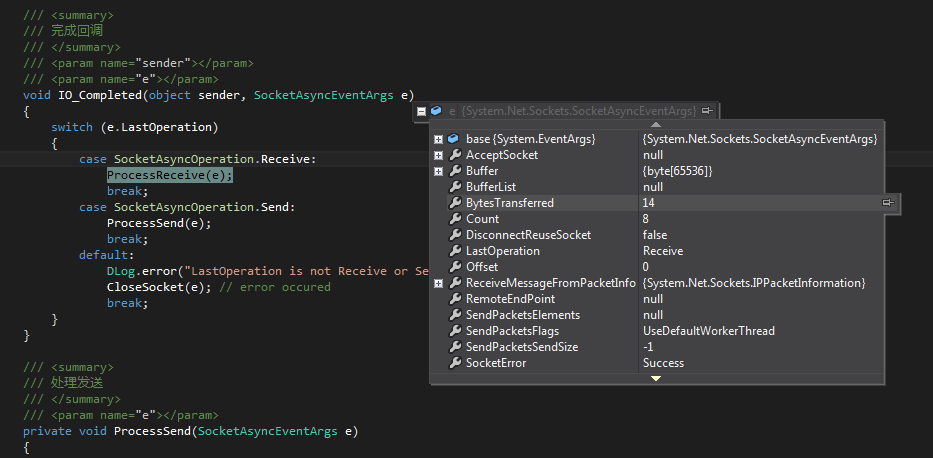Click the SocketAsyncEventArgs value in base row

pyautogui.click(x=760, y=139)
